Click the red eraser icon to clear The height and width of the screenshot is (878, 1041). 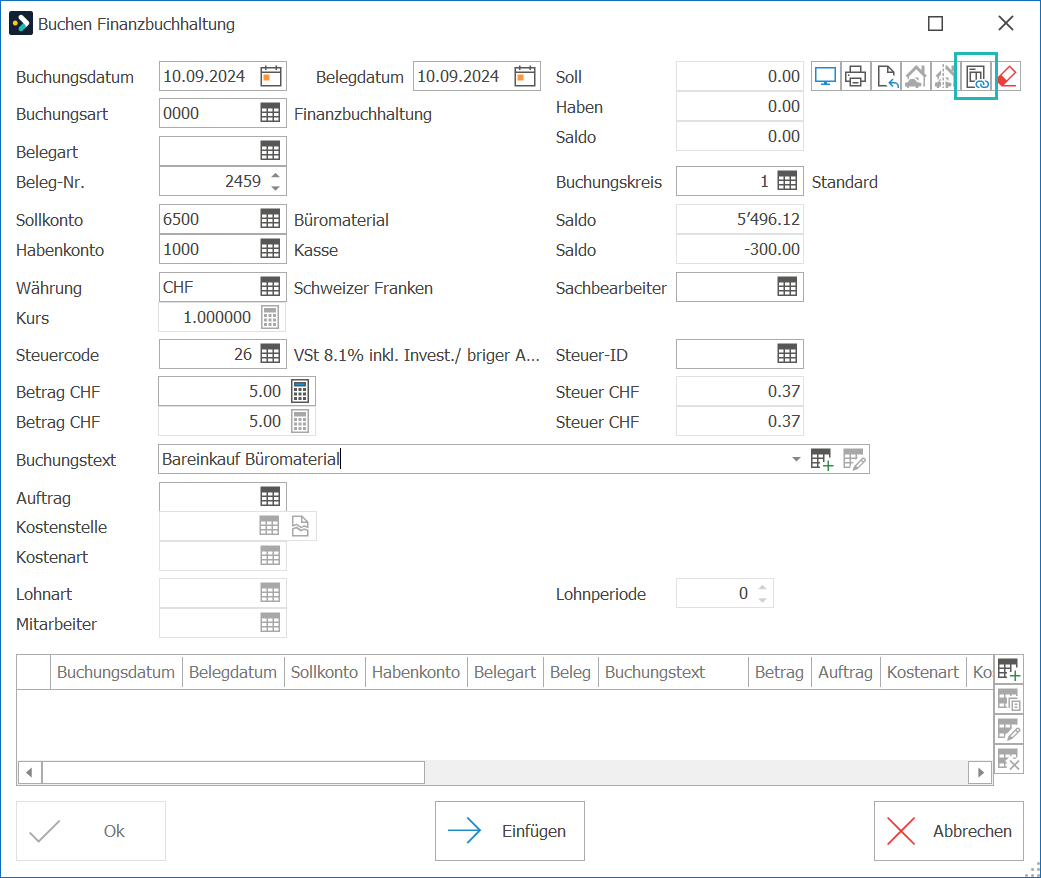click(x=1007, y=76)
